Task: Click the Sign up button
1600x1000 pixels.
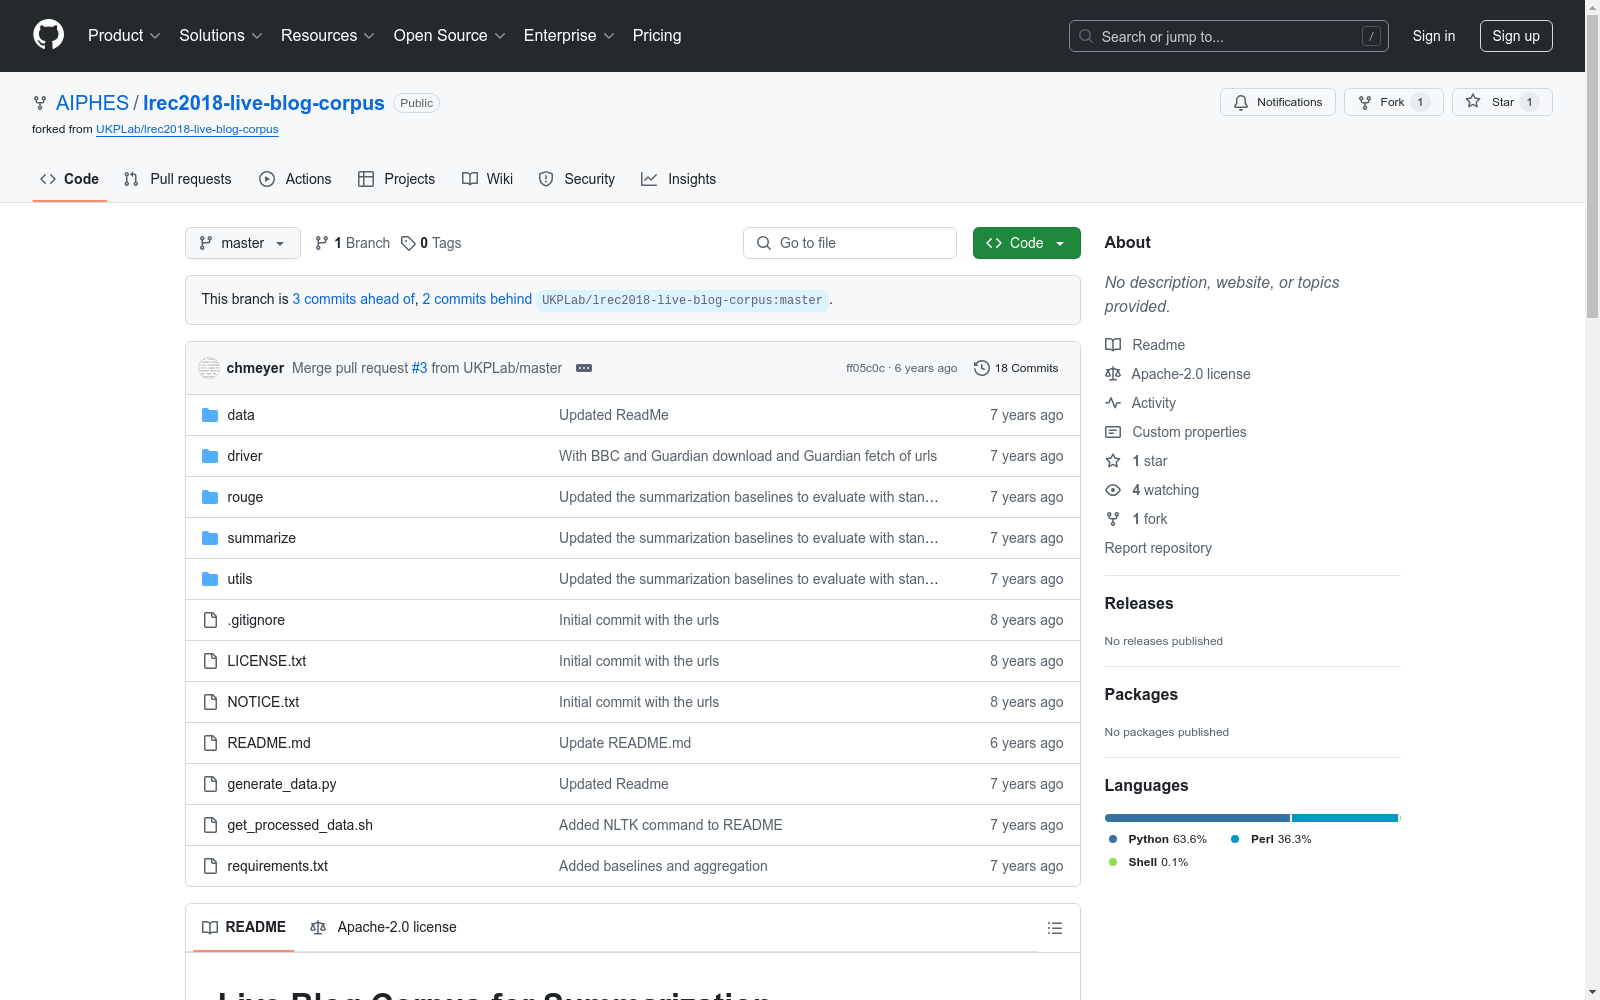Action: point(1516,36)
